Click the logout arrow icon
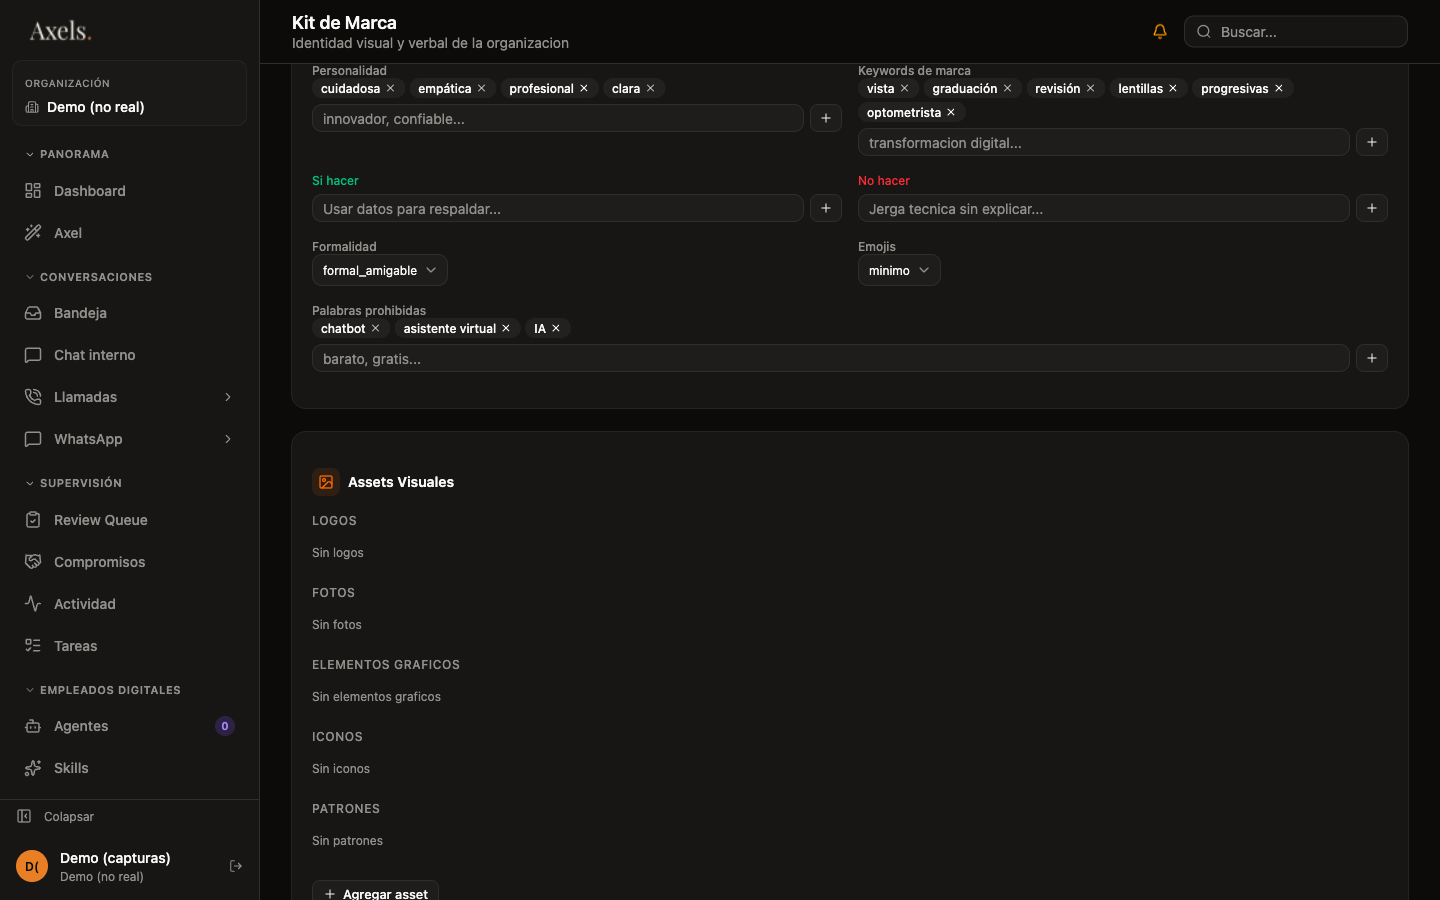Image resolution: width=1440 pixels, height=900 pixels. point(236,866)
